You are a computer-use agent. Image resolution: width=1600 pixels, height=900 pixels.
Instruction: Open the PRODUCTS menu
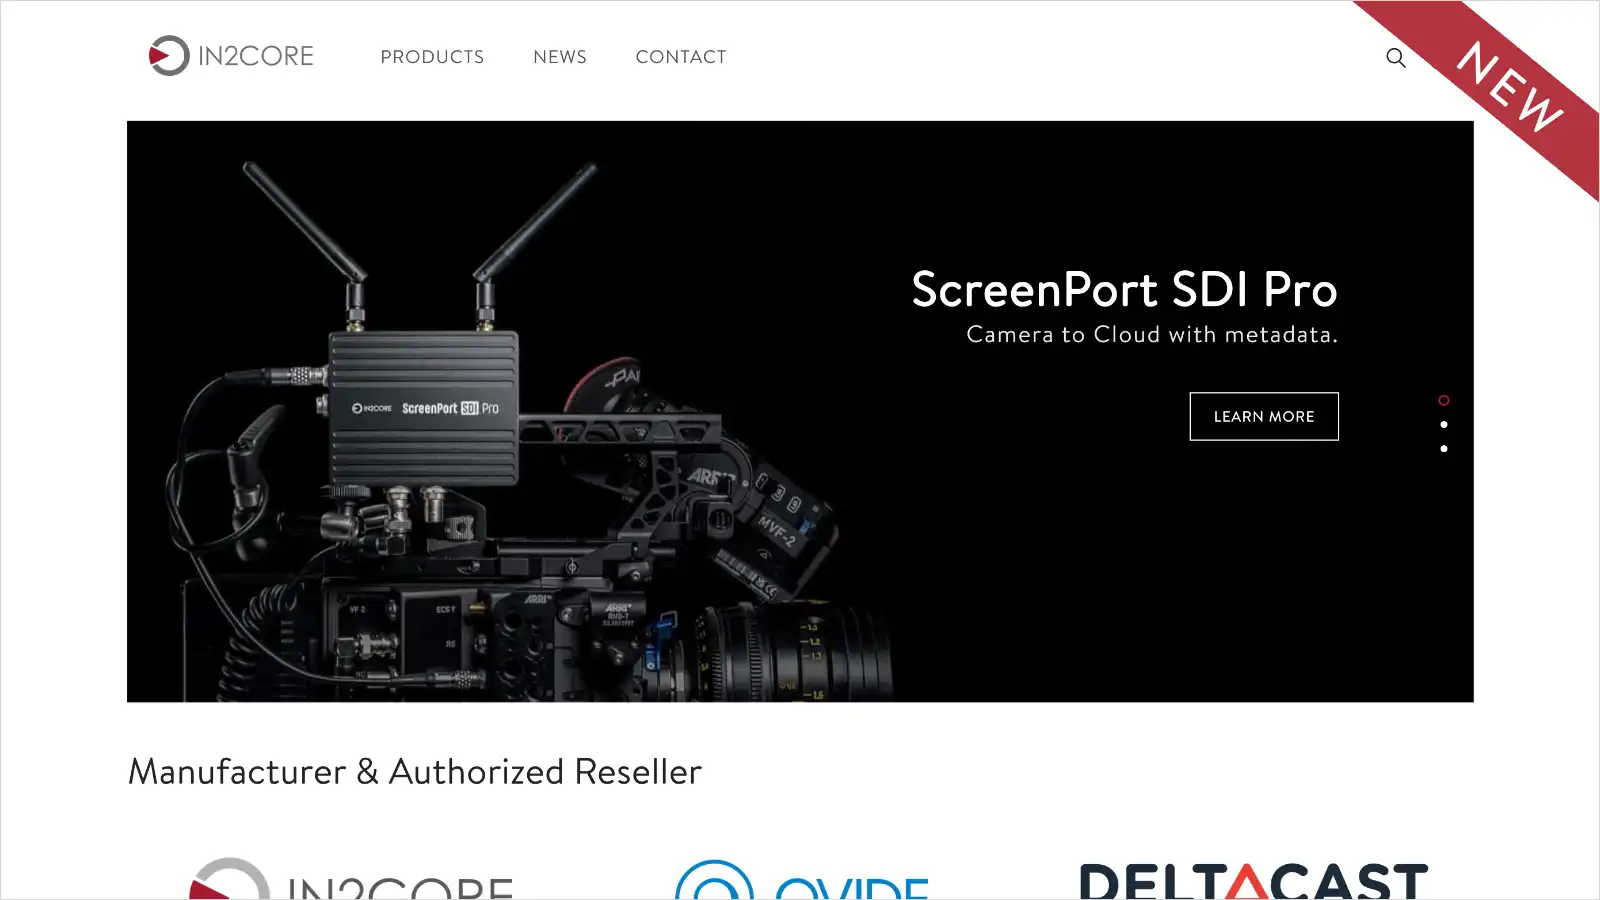432,57
